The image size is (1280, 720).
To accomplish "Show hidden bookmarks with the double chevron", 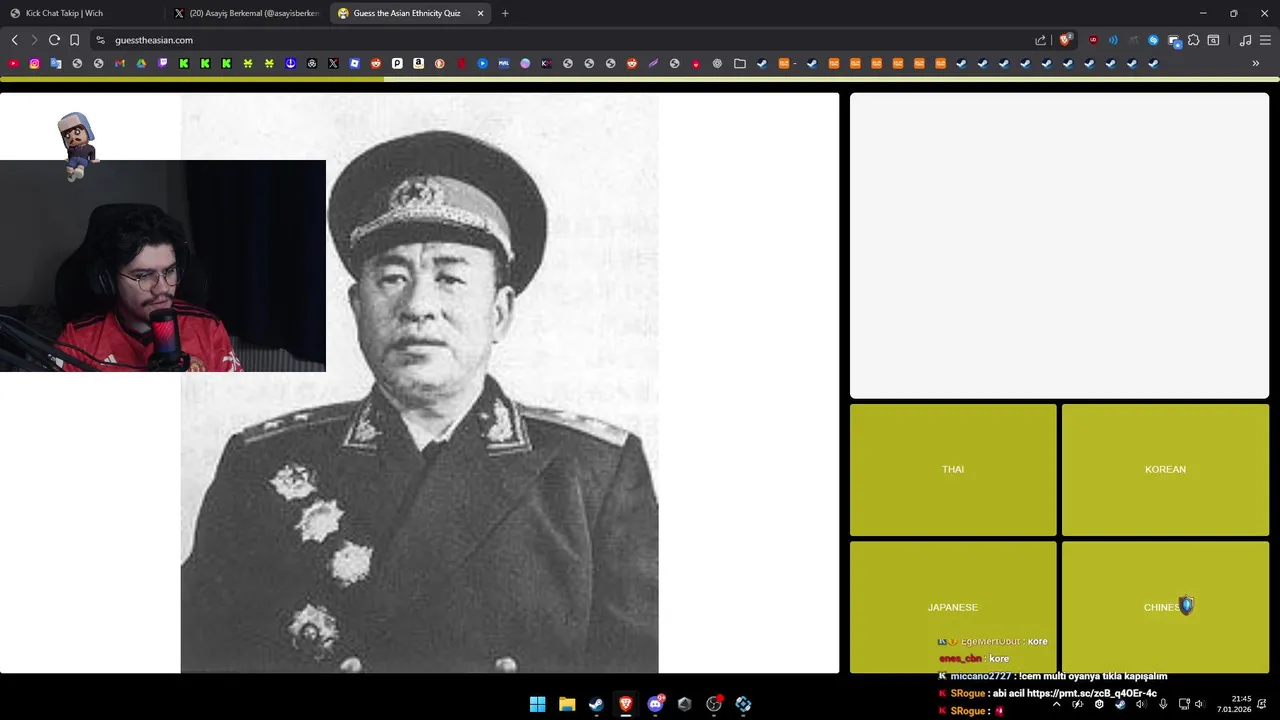I will pos(1256,63).
